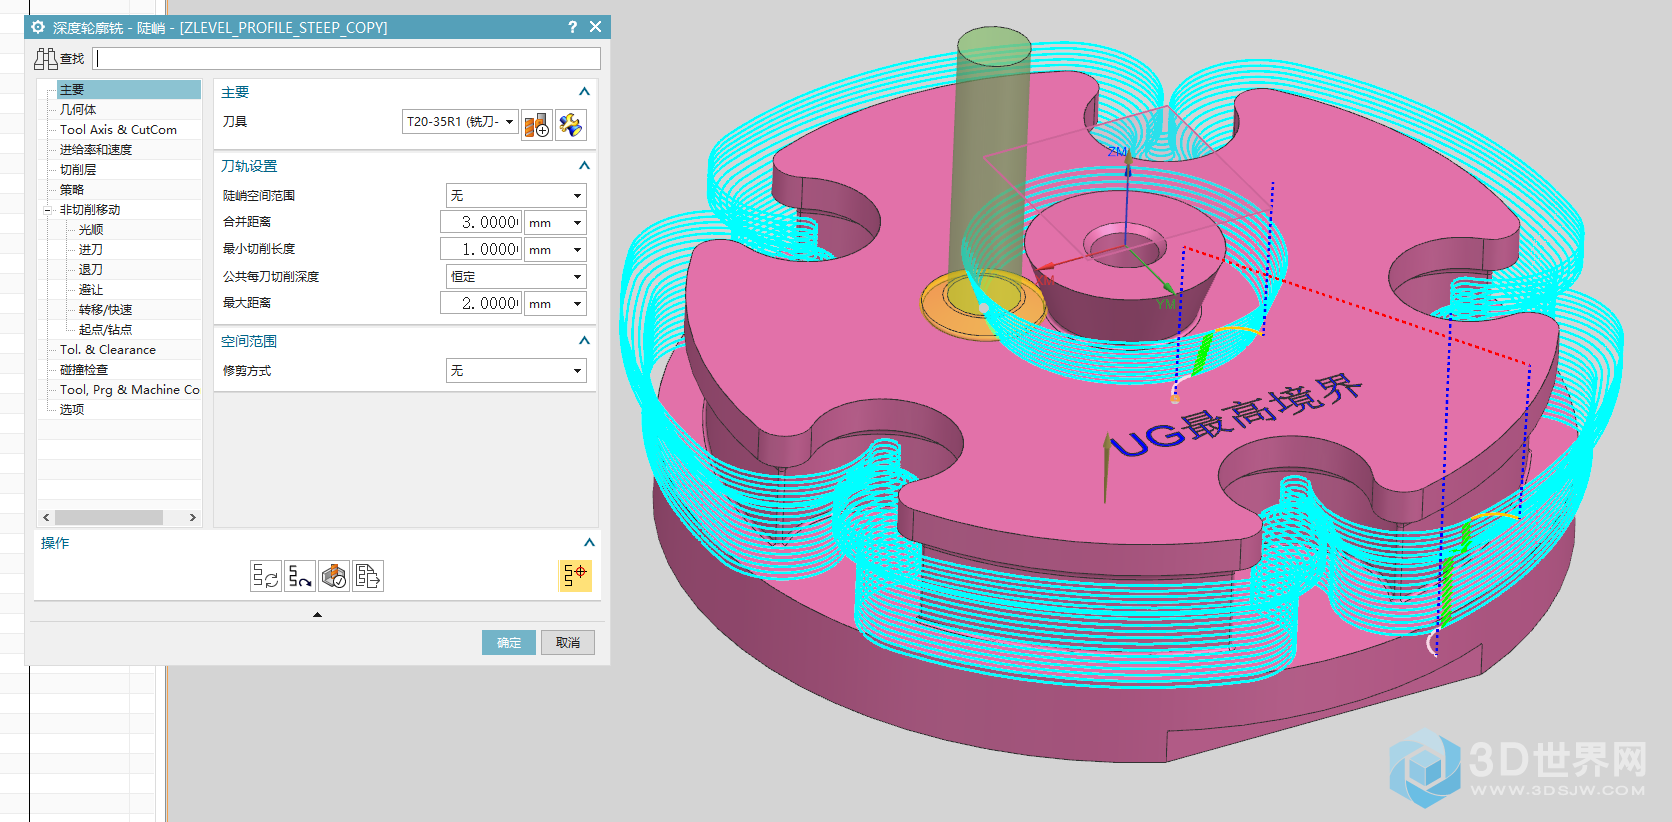Screen dimensions: 1672x822
Task: Open the T20-35R1 tool dropdown
Action: [x=509, y=122]
